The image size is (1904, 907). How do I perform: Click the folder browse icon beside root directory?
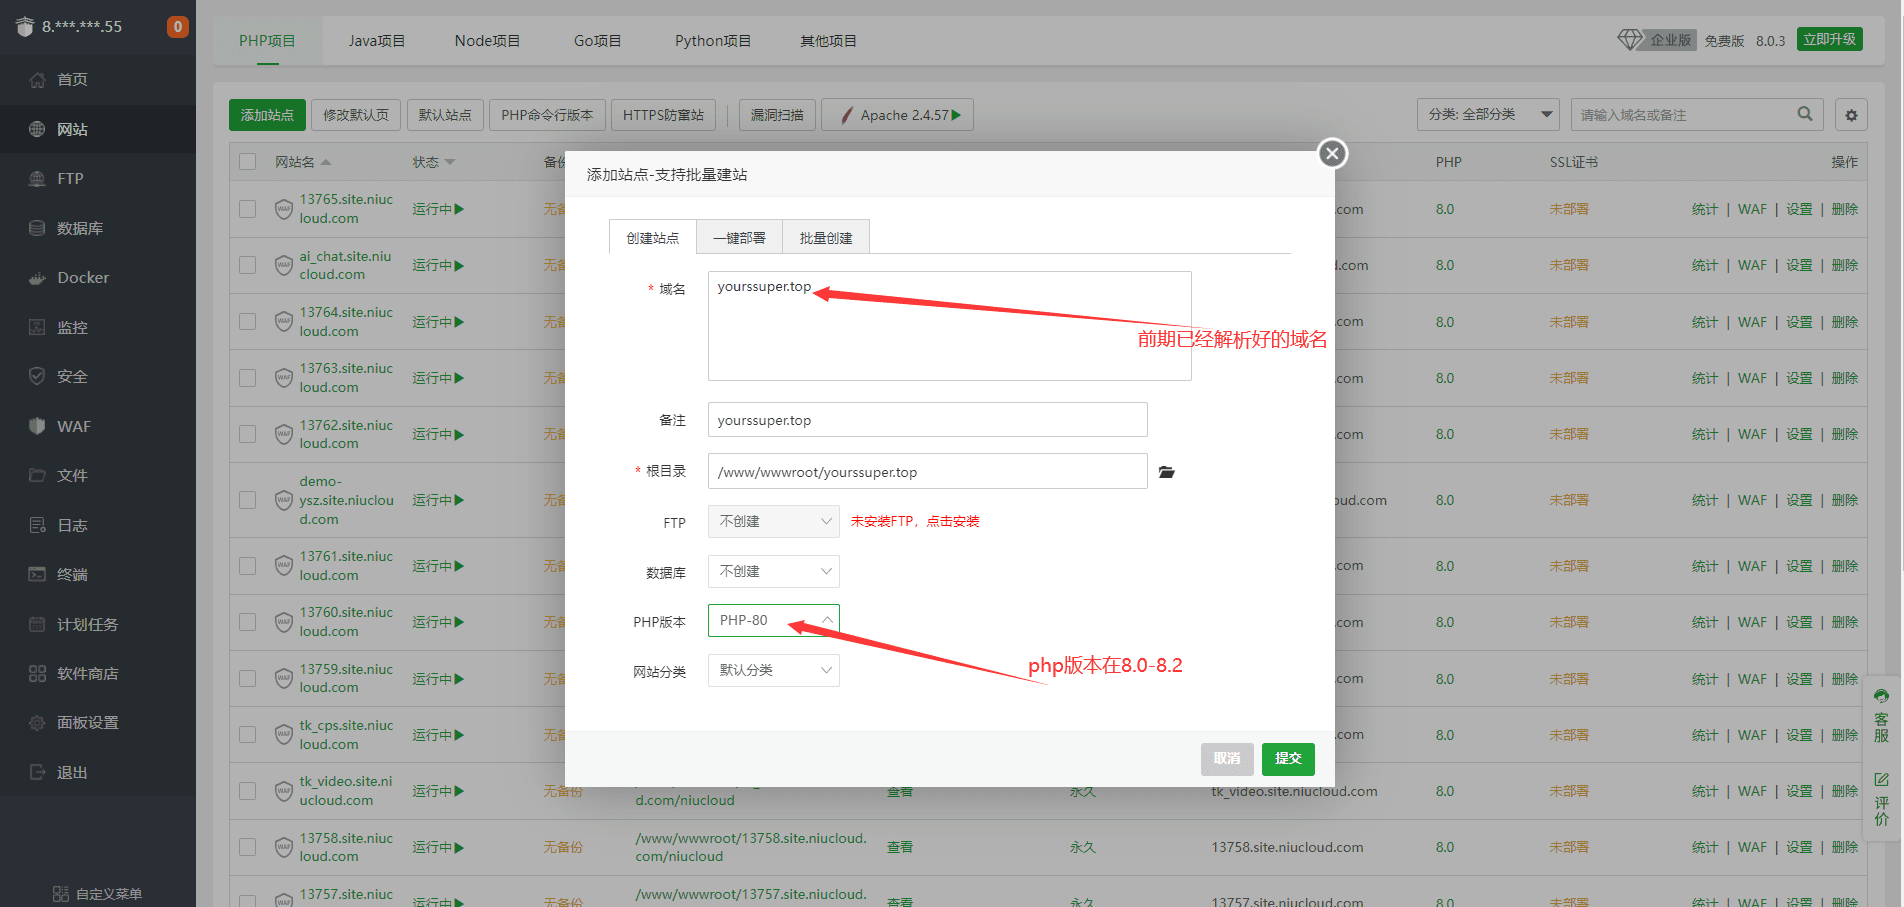pos(1166,472)
